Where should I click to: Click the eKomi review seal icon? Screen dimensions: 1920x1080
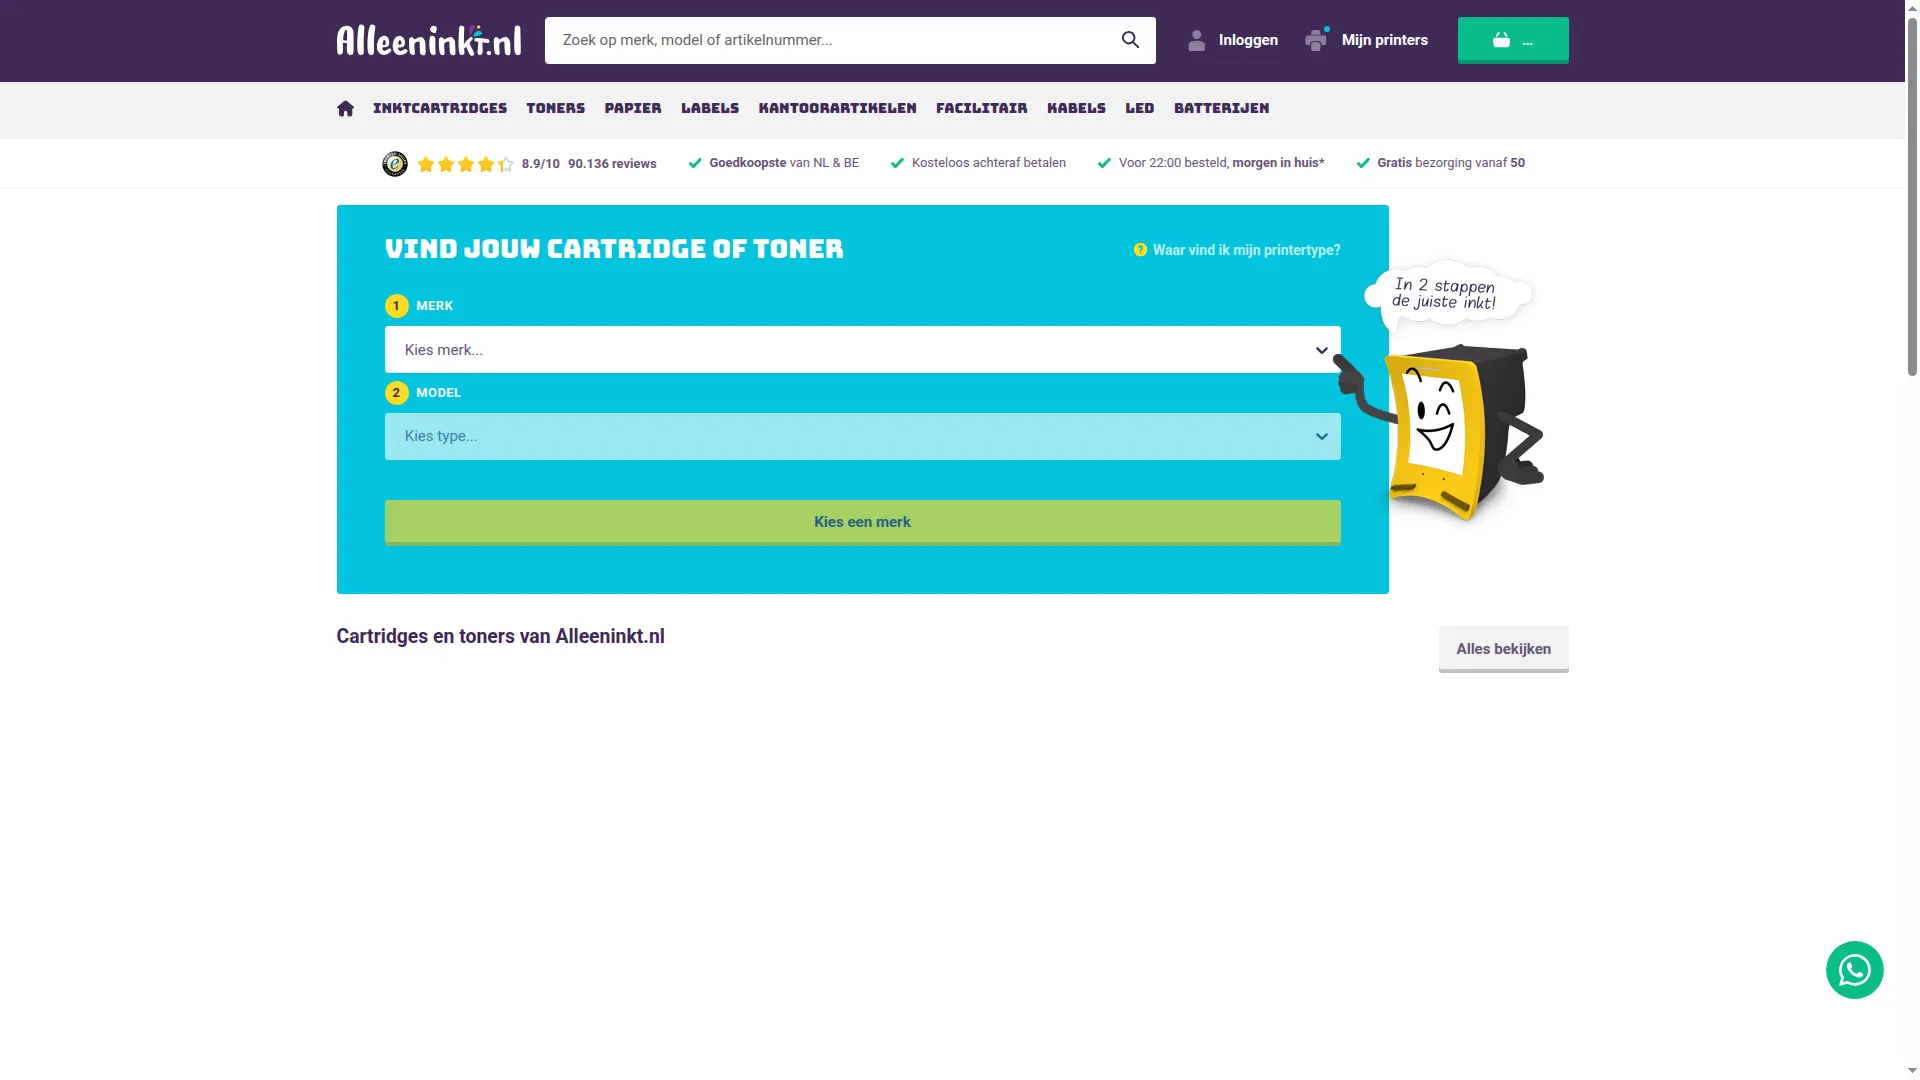pyautogui.click(x=395, y=164)
